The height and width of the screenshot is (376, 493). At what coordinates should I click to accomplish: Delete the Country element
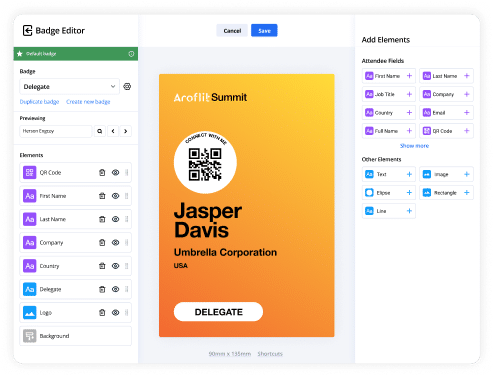tap(102, 266)
